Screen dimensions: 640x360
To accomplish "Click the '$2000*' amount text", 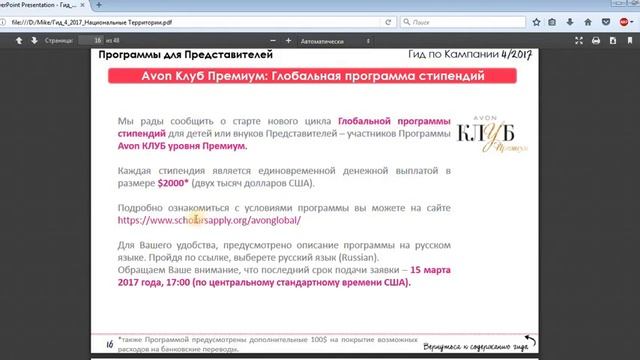I will coord(173,183).
